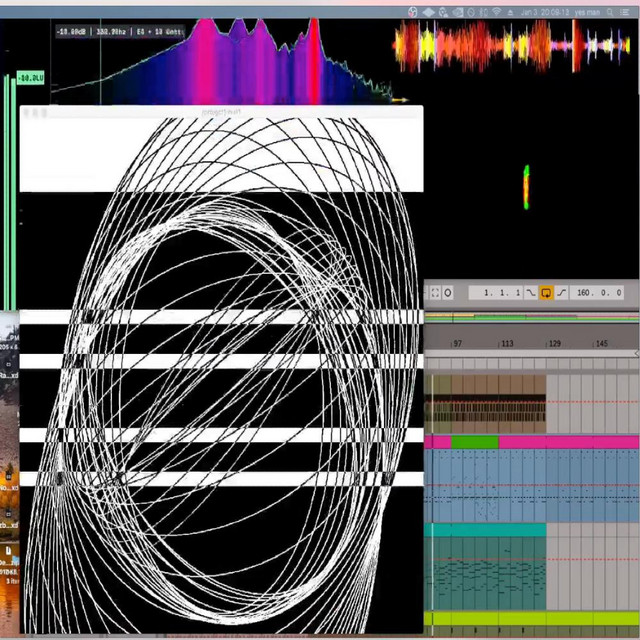640x640 pixels.
Task: Select the loop start position field 1.1.1
Action: 502,293
